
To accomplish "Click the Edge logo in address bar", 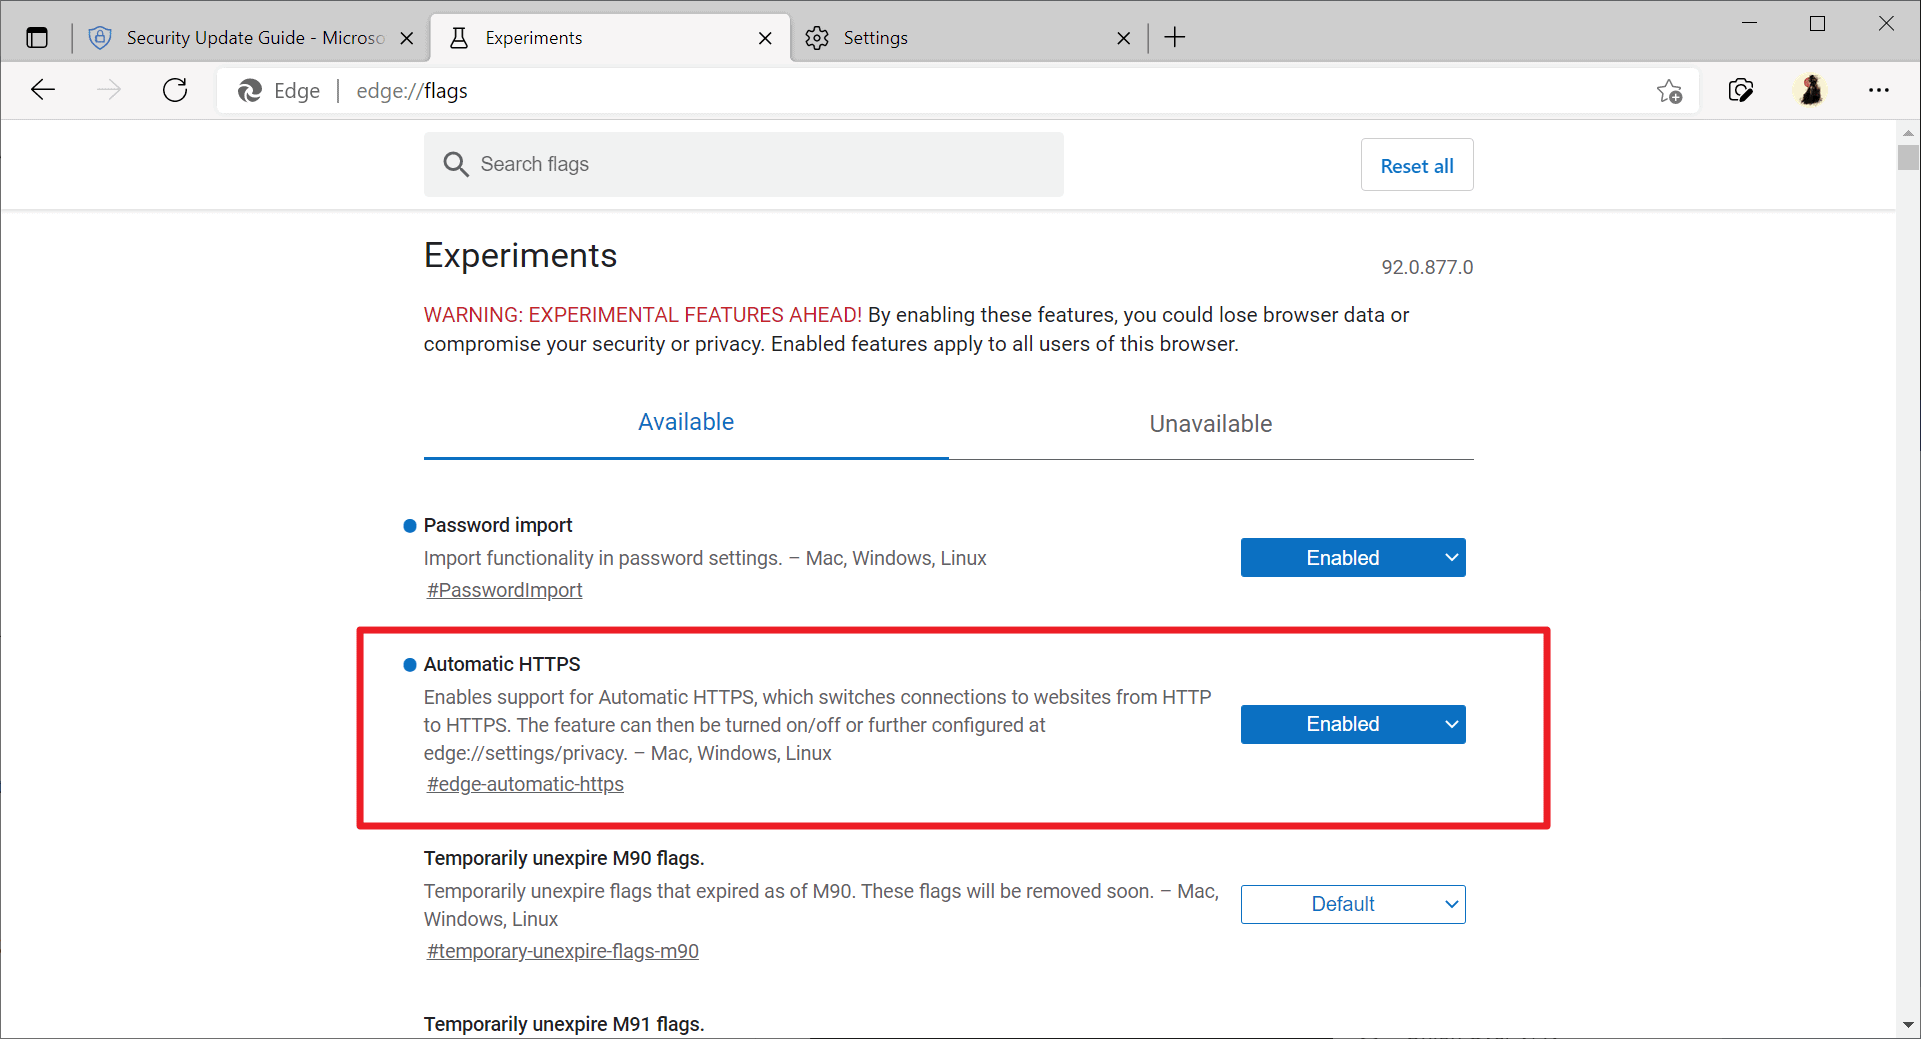I will point(250,91).
